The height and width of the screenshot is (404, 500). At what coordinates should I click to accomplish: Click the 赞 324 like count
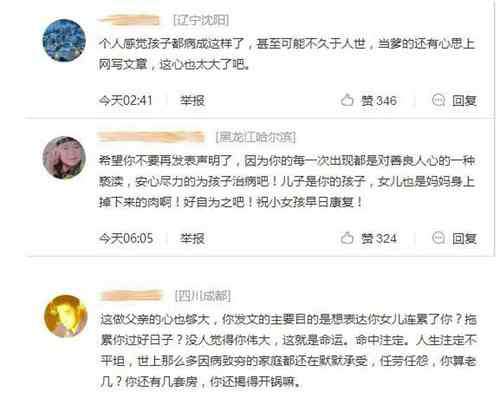click(x=379, y=238)
